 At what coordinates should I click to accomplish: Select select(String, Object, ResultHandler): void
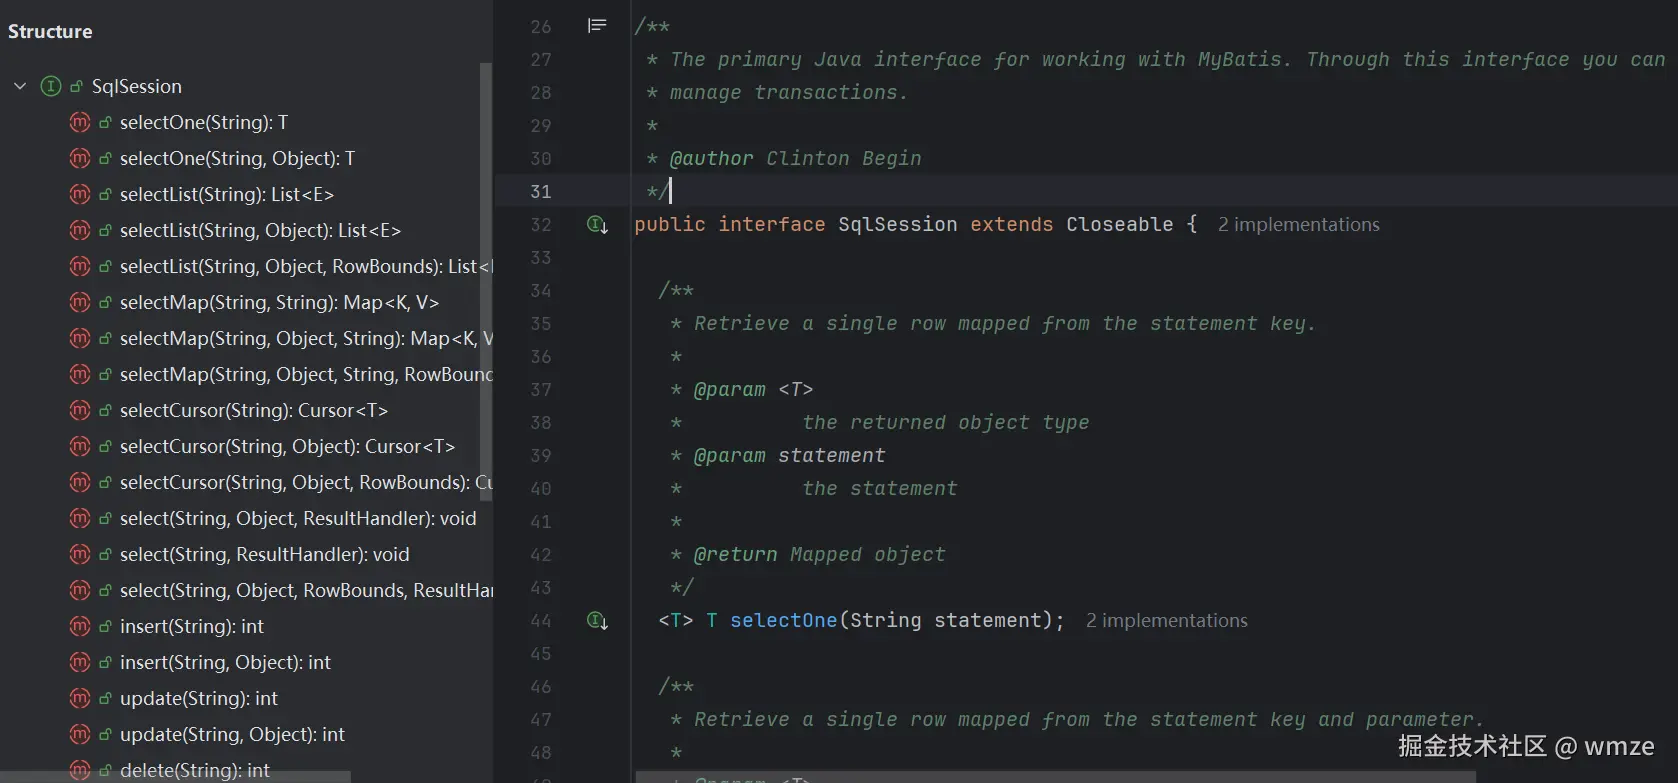(x=298, y=518)
